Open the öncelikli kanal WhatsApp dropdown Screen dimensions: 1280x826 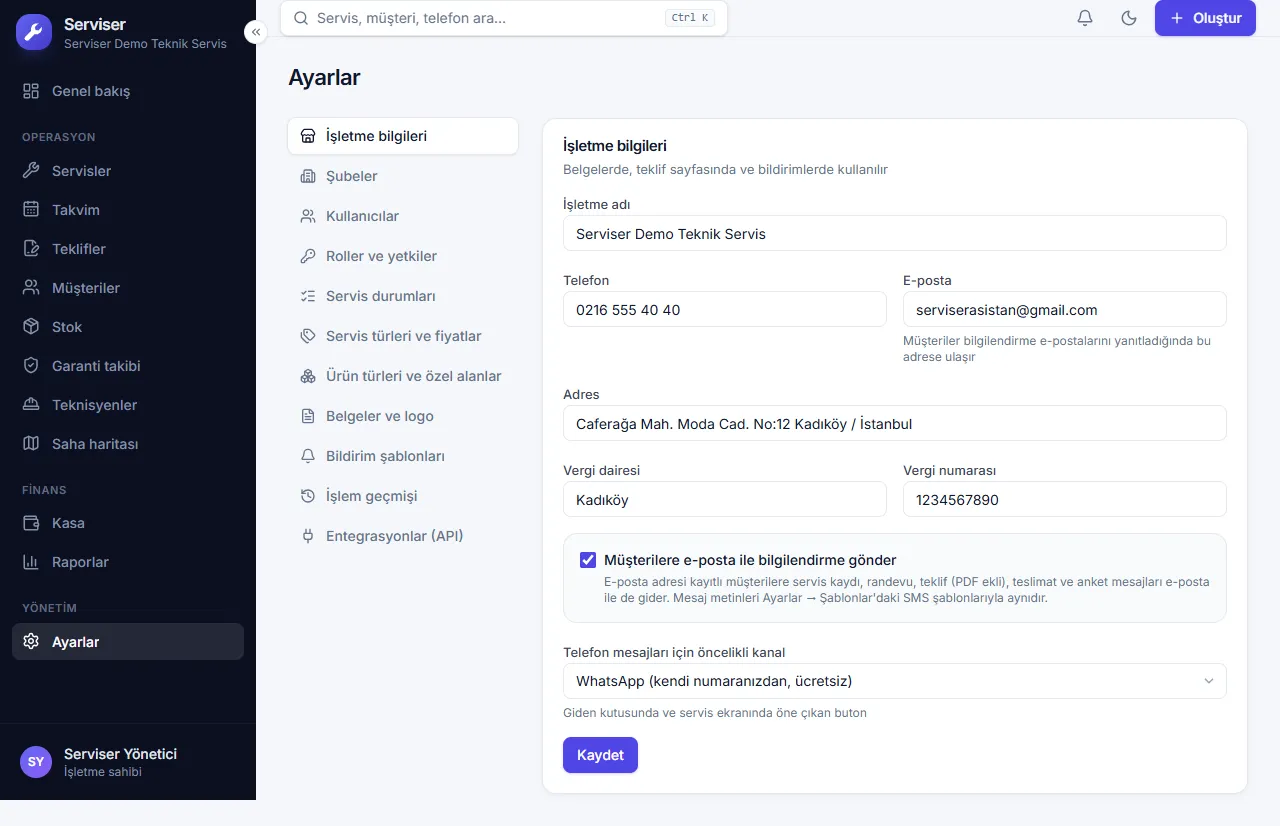(x=895, y=681)
